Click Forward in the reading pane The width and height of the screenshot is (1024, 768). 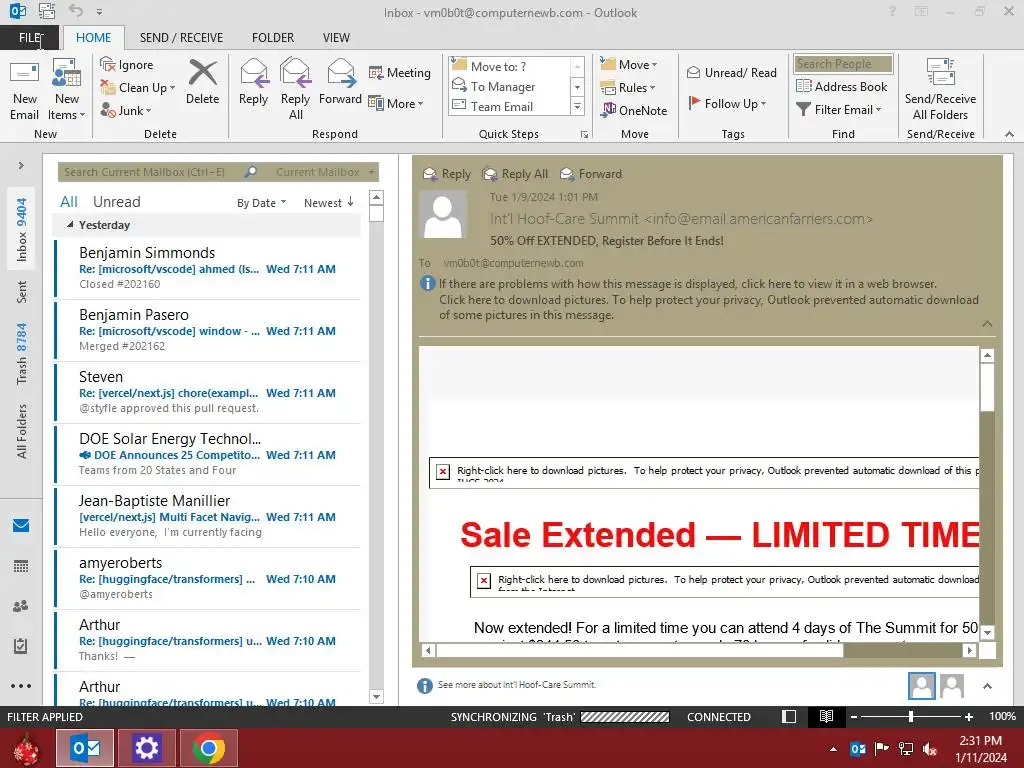click(591, 174)
